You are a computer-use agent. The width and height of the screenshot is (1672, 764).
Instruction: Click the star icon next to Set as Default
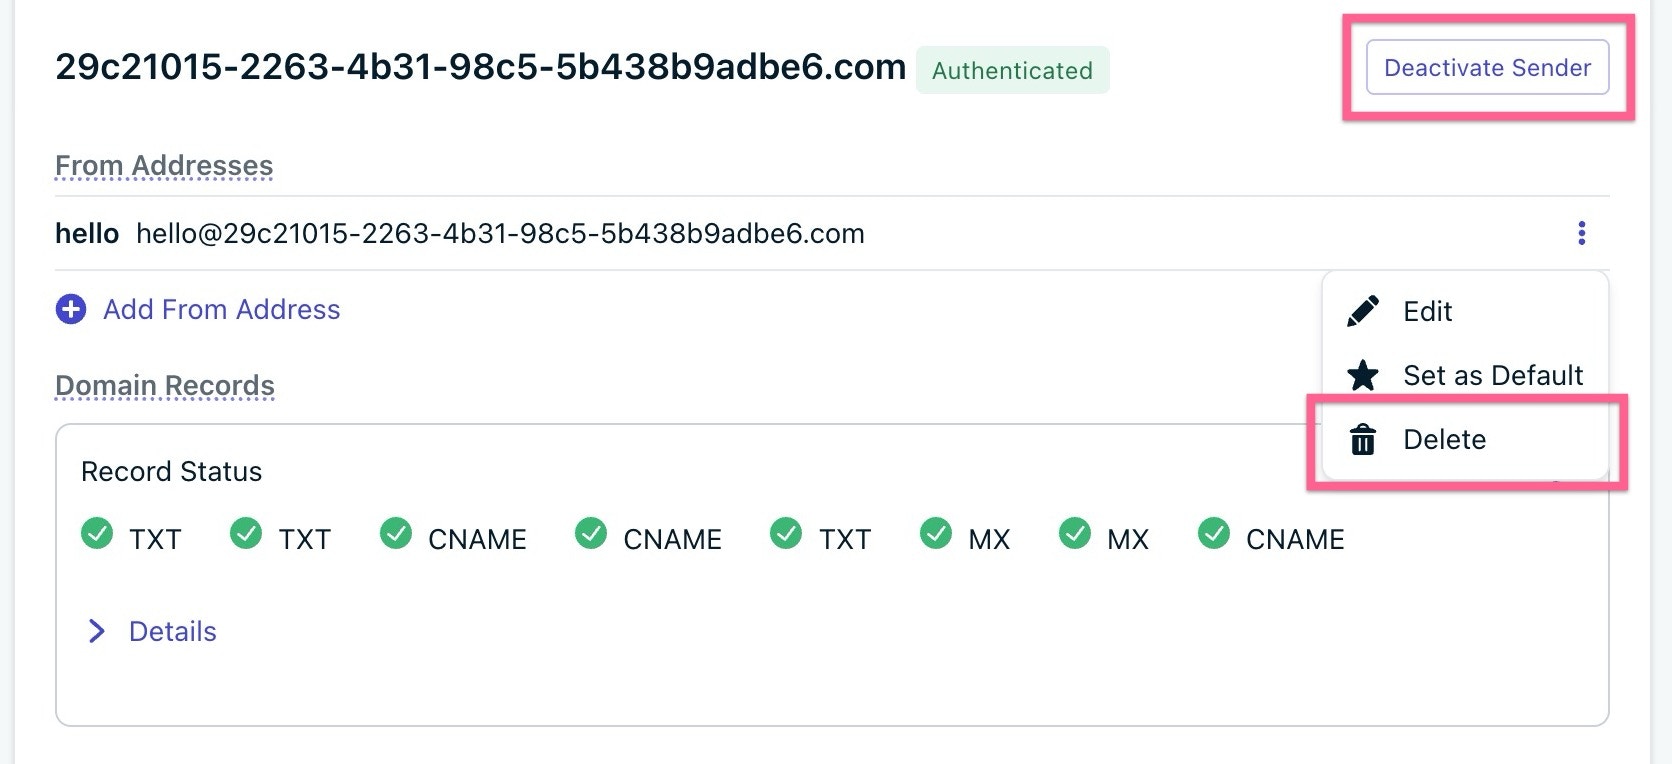pyautogui.click(x=1363, y=375)
